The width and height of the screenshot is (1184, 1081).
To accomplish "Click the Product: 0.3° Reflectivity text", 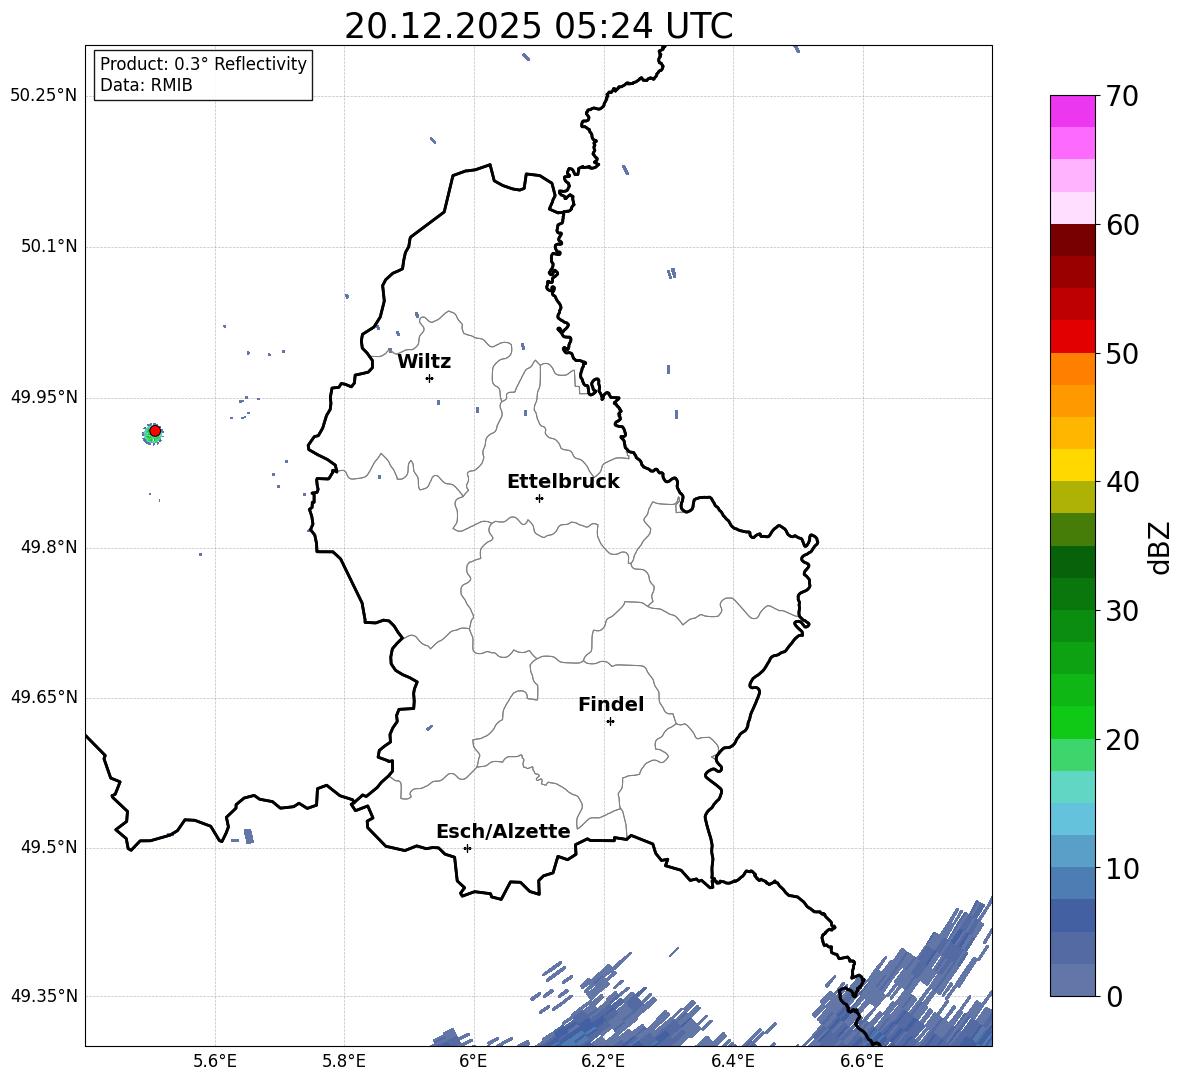I will (203, 64).
